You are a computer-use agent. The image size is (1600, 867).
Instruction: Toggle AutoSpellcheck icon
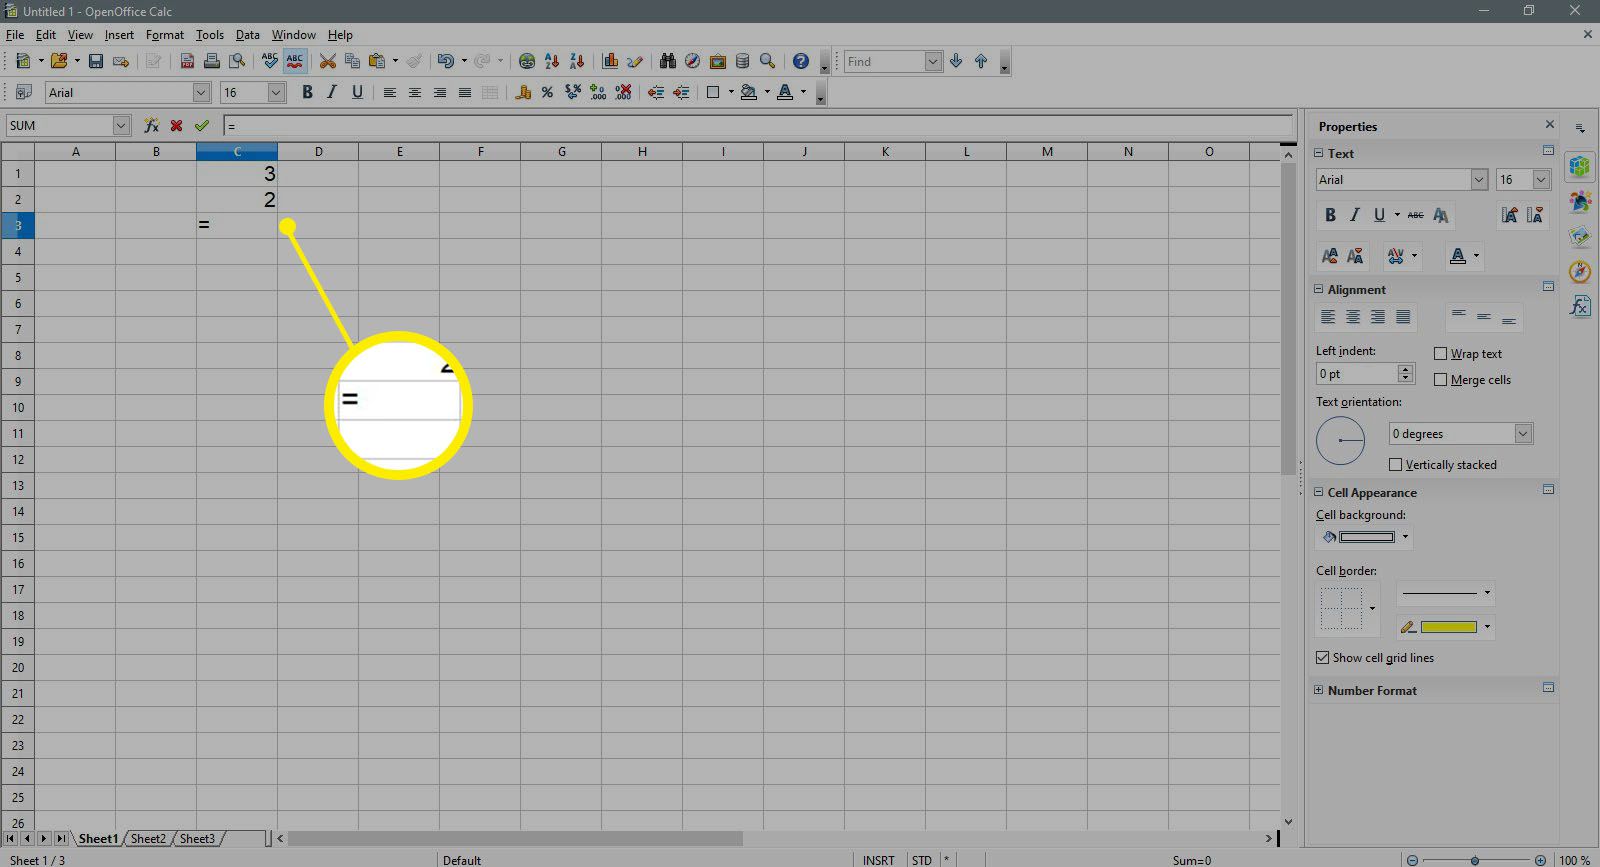coord(295,61)
